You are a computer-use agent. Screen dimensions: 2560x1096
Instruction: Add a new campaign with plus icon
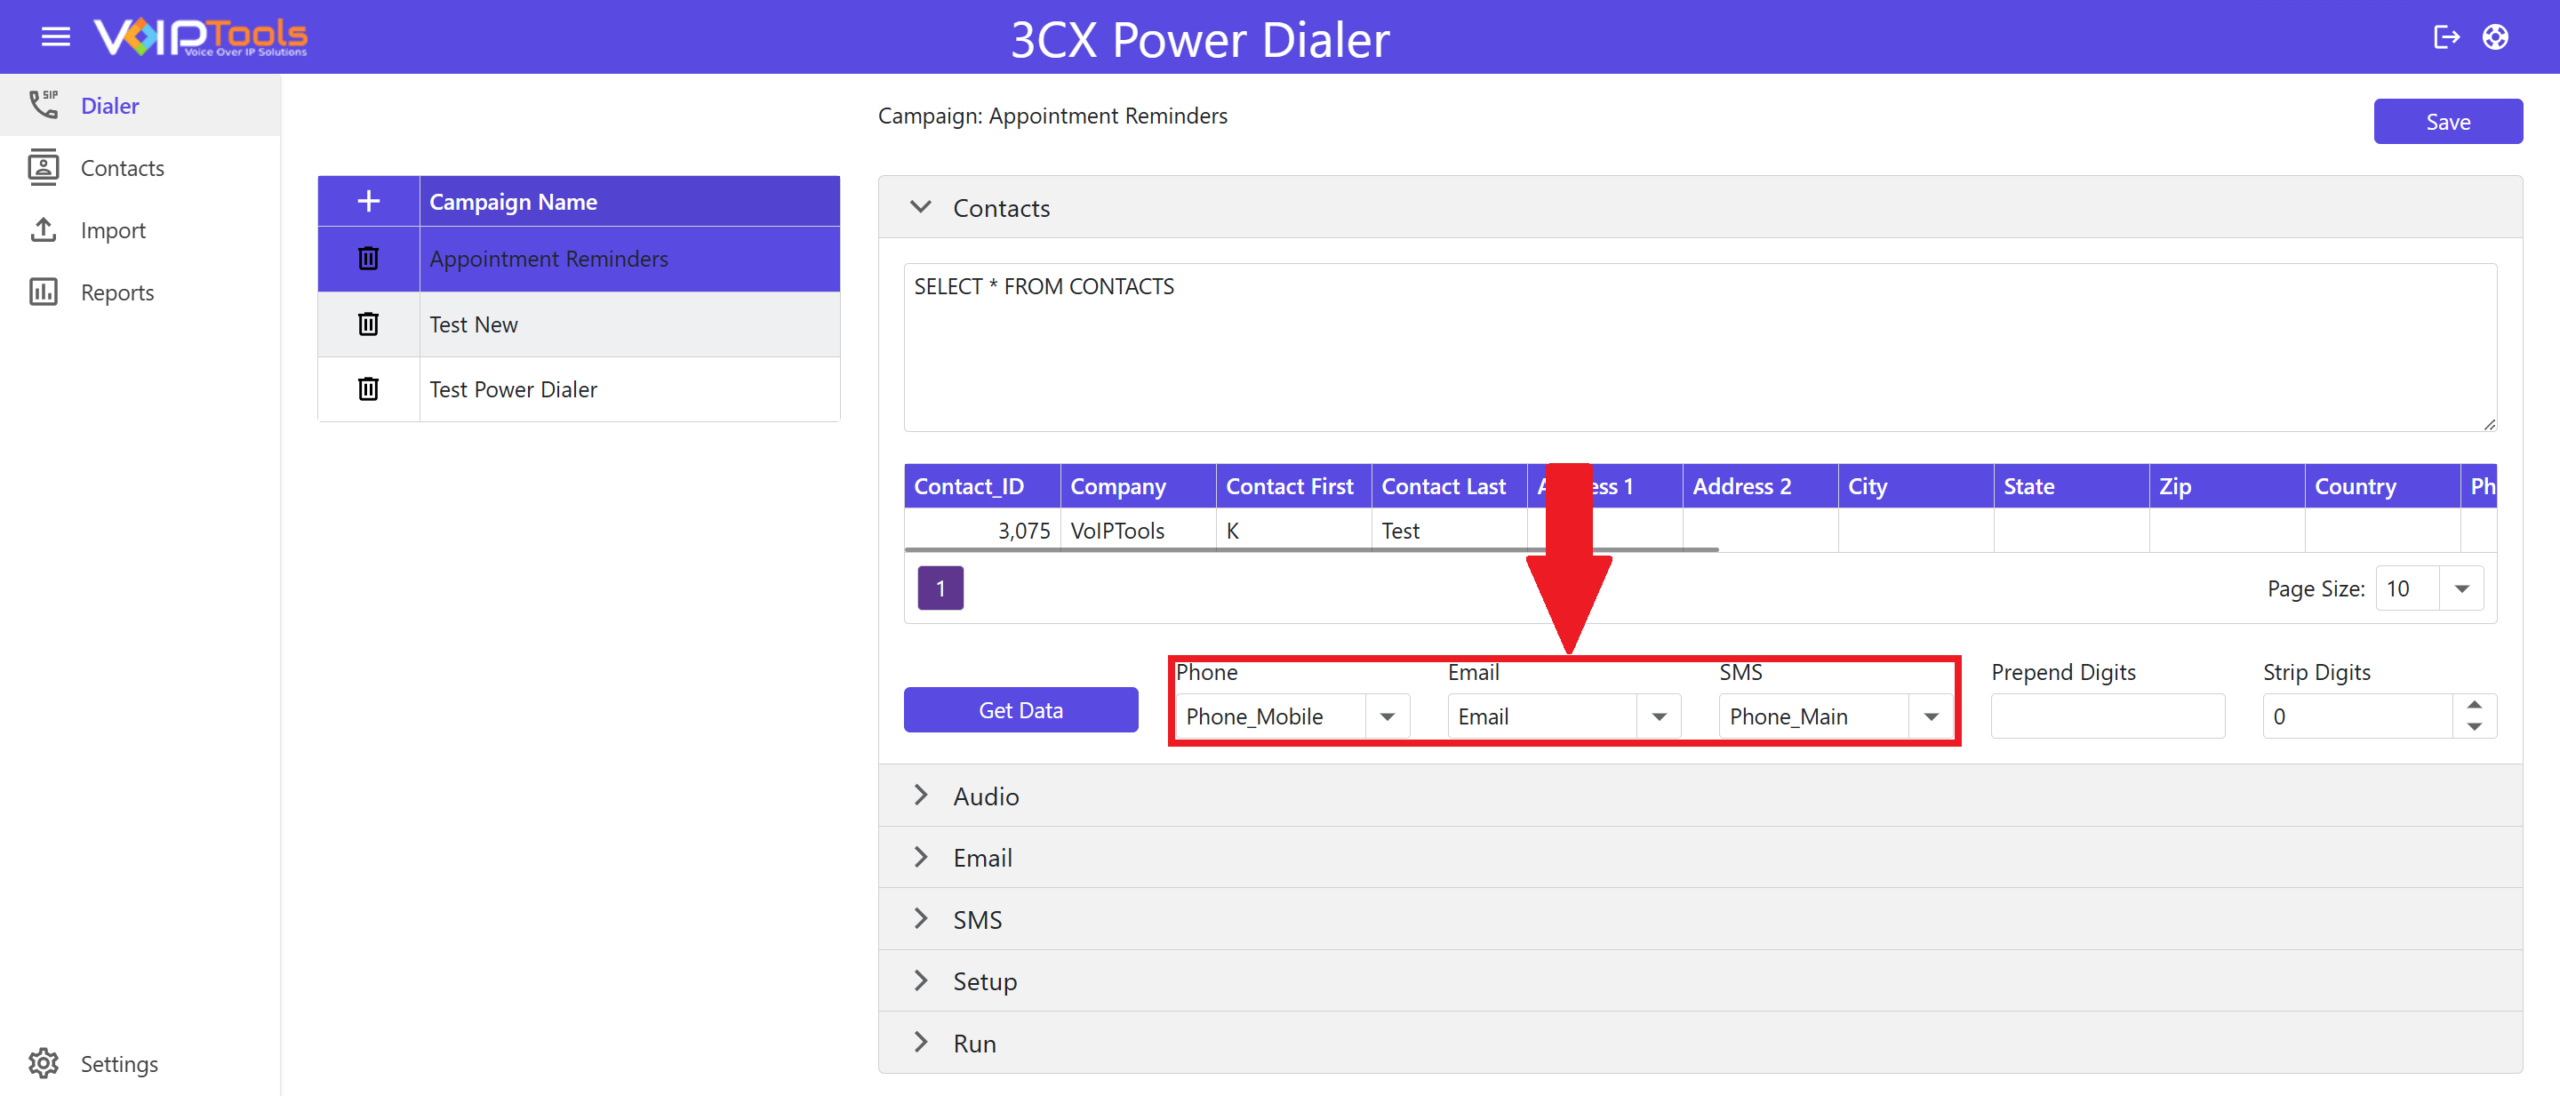click(x=369, y=201)
